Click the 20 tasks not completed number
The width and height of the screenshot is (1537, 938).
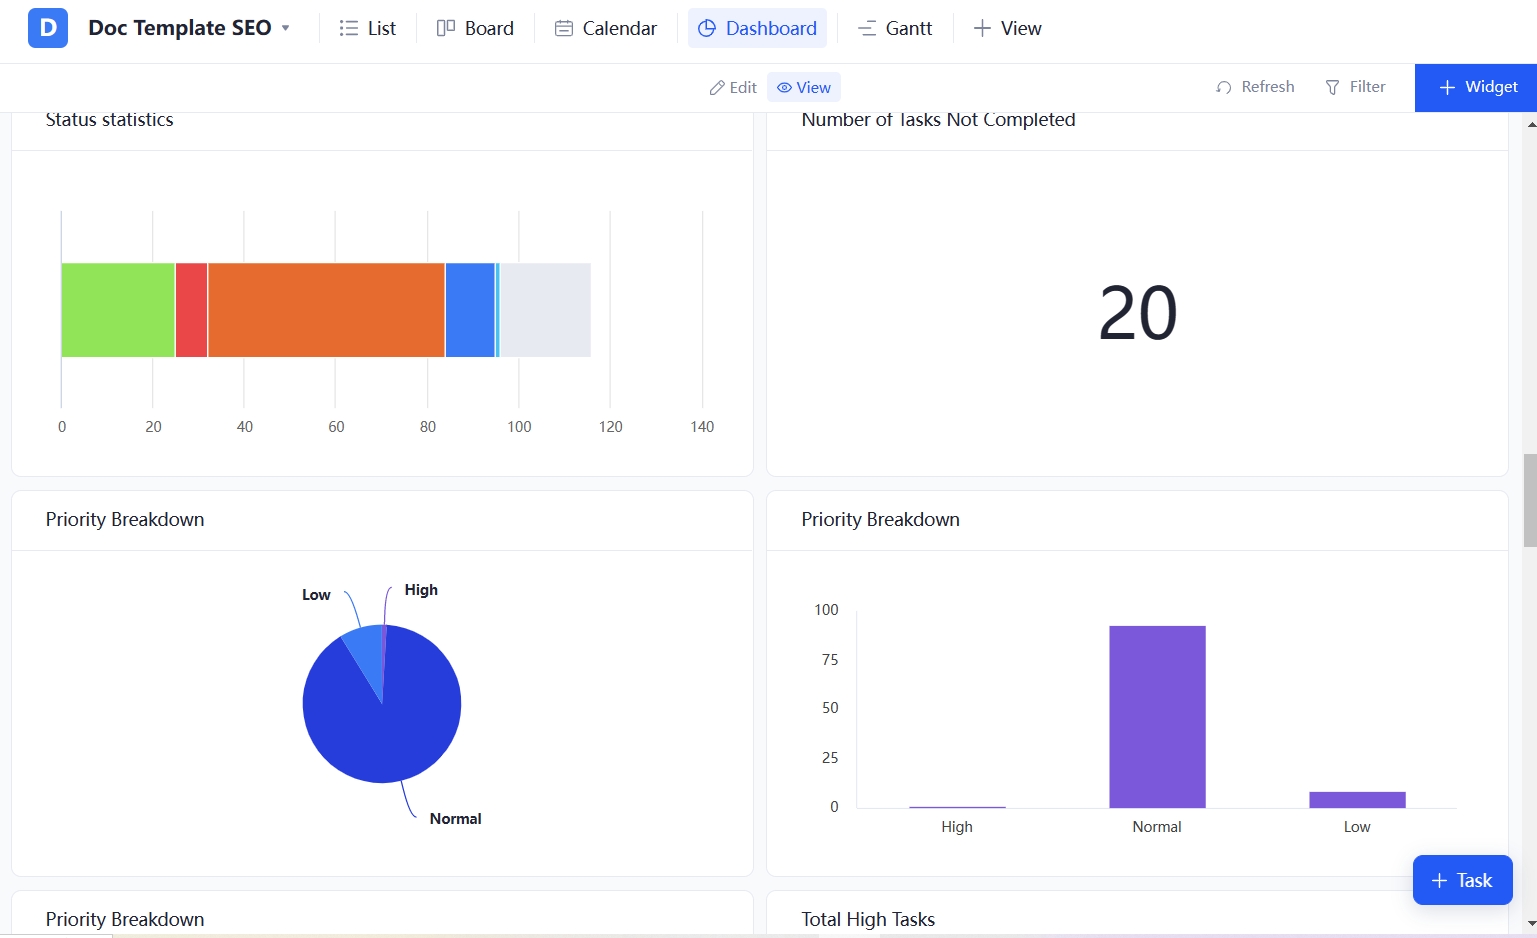click(1137, 314)
